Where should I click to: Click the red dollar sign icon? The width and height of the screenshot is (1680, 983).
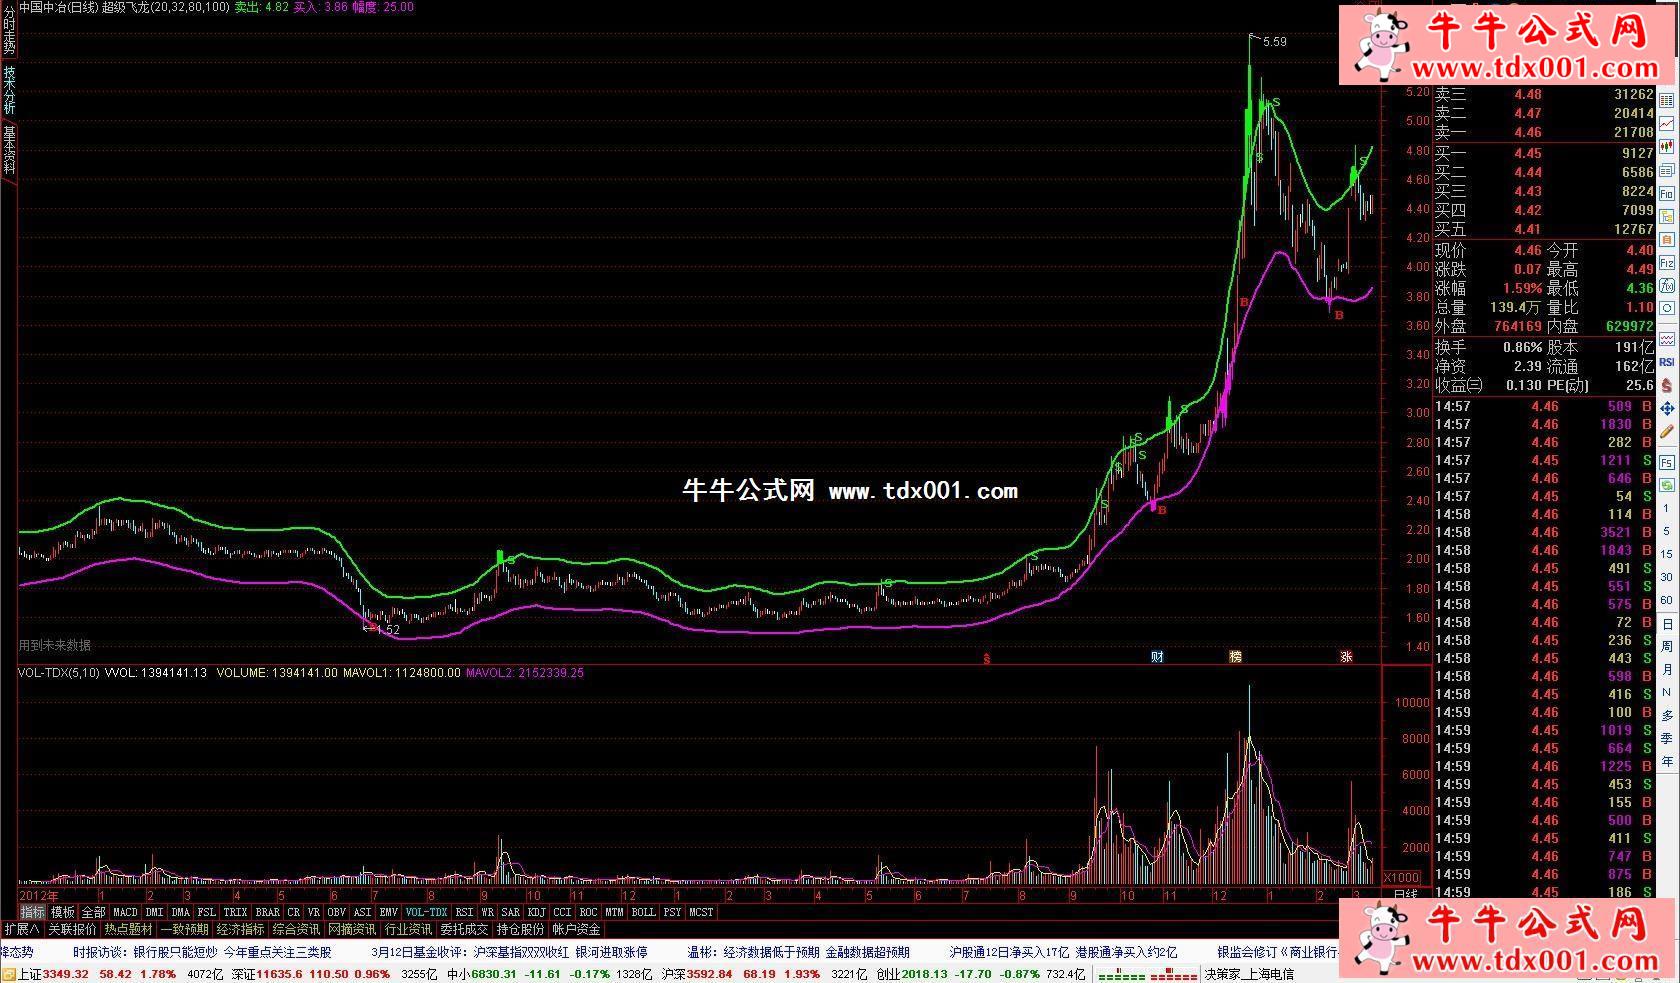[1667, 385]
